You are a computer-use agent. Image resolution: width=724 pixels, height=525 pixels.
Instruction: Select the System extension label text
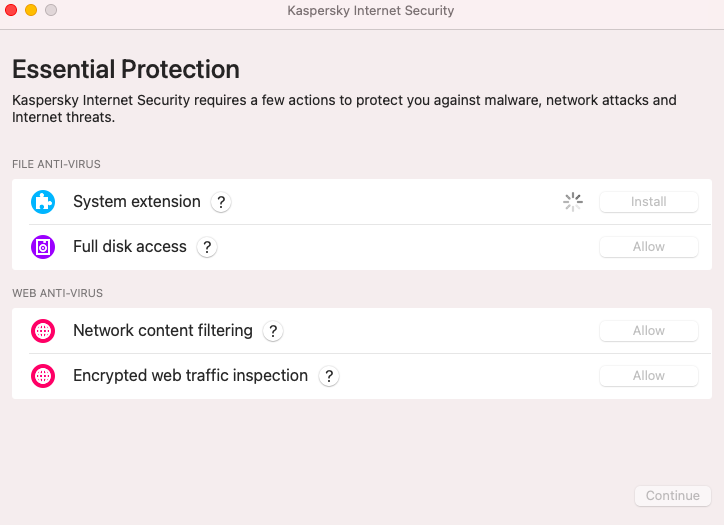pos(137,202)
